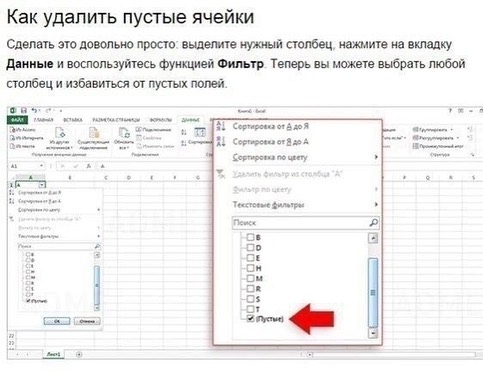The height and width of the screenshot is (386, 483).
Task: Open the ФАЙЛ tab
Action: tap(17, 120)
